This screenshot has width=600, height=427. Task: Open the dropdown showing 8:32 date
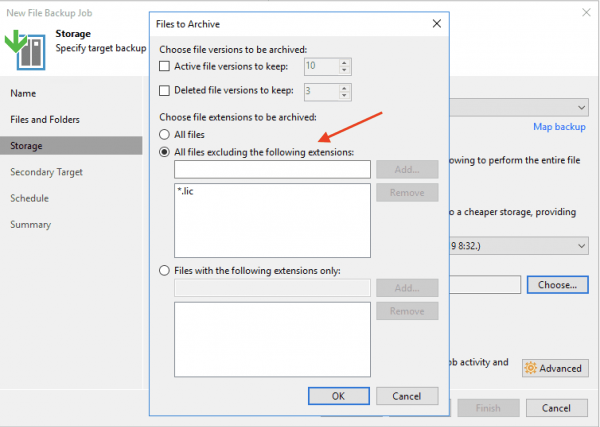[580, 246]
